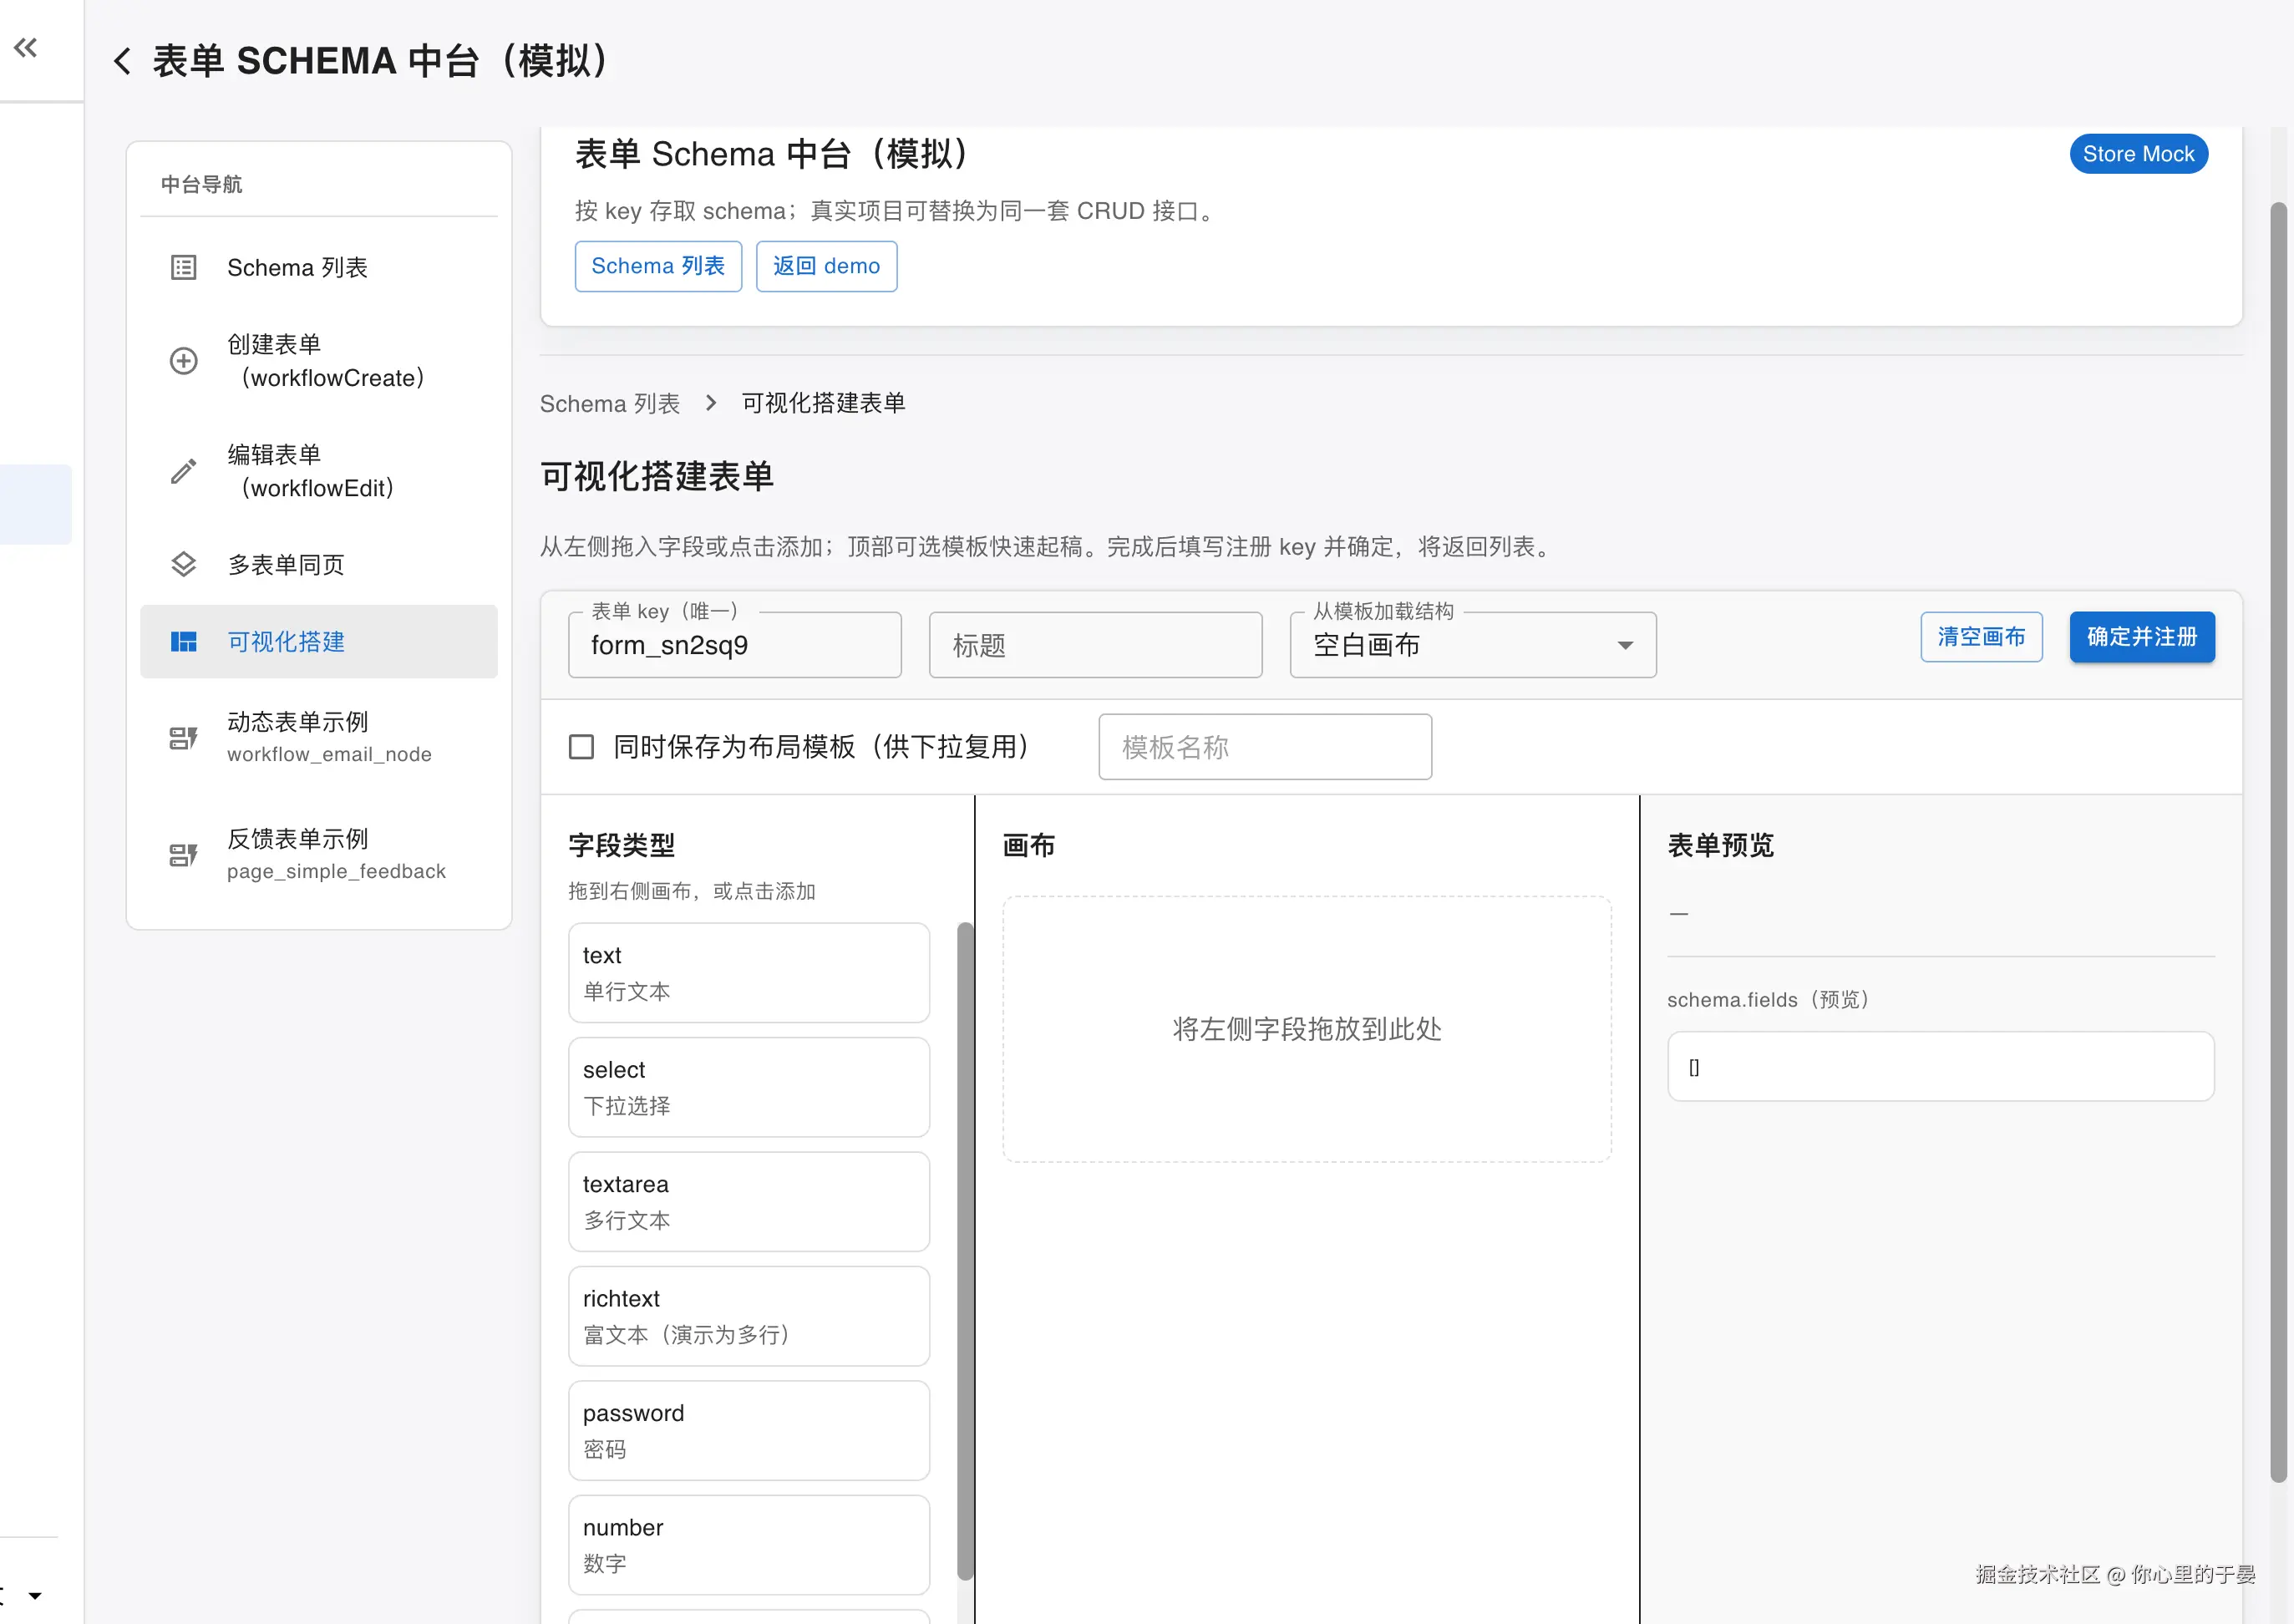Focus the 表单 key input field

(x=735, y=645)
